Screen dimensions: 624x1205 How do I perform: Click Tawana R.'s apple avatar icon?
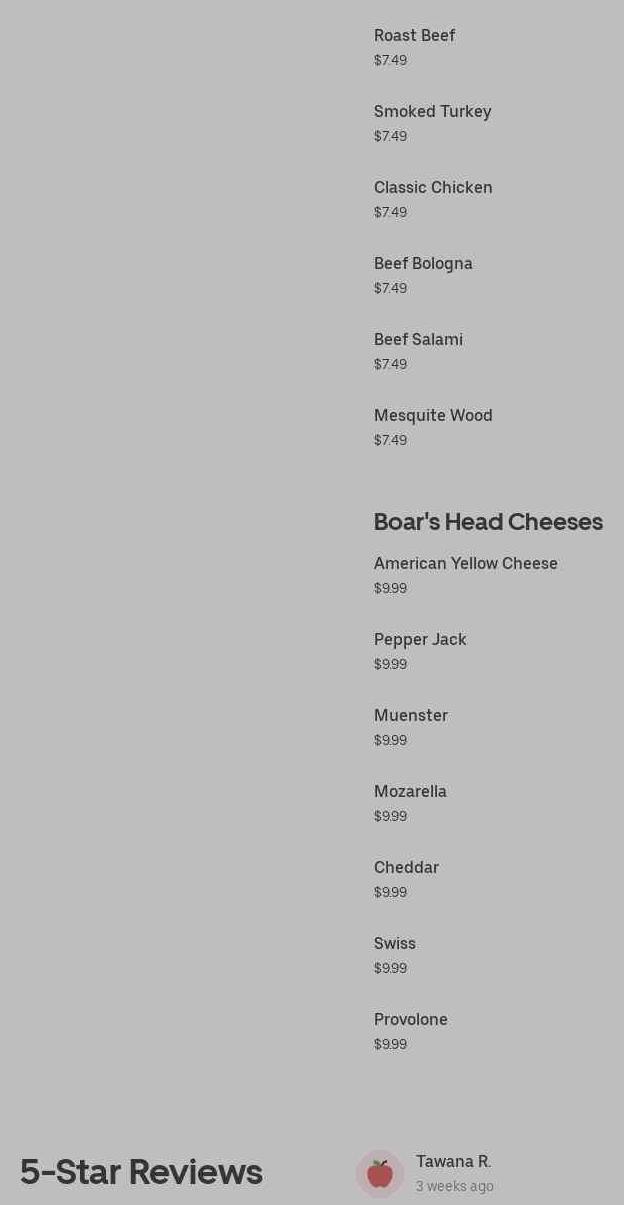(x=380, y=1173)
